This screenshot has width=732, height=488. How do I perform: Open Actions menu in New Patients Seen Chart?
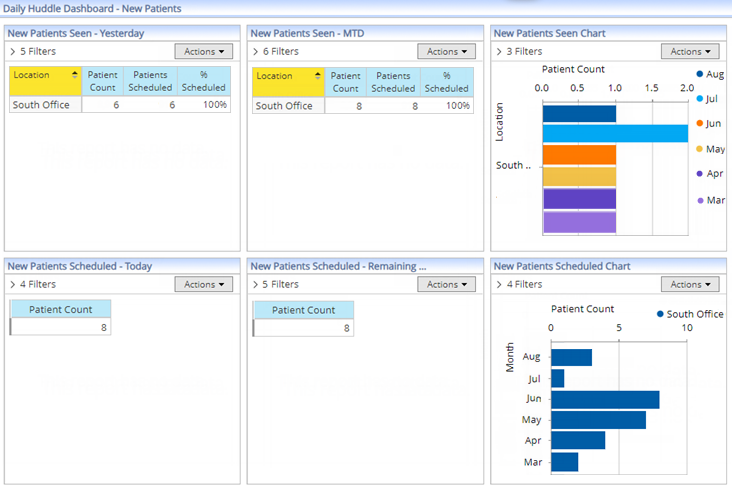tap(689, 51)
